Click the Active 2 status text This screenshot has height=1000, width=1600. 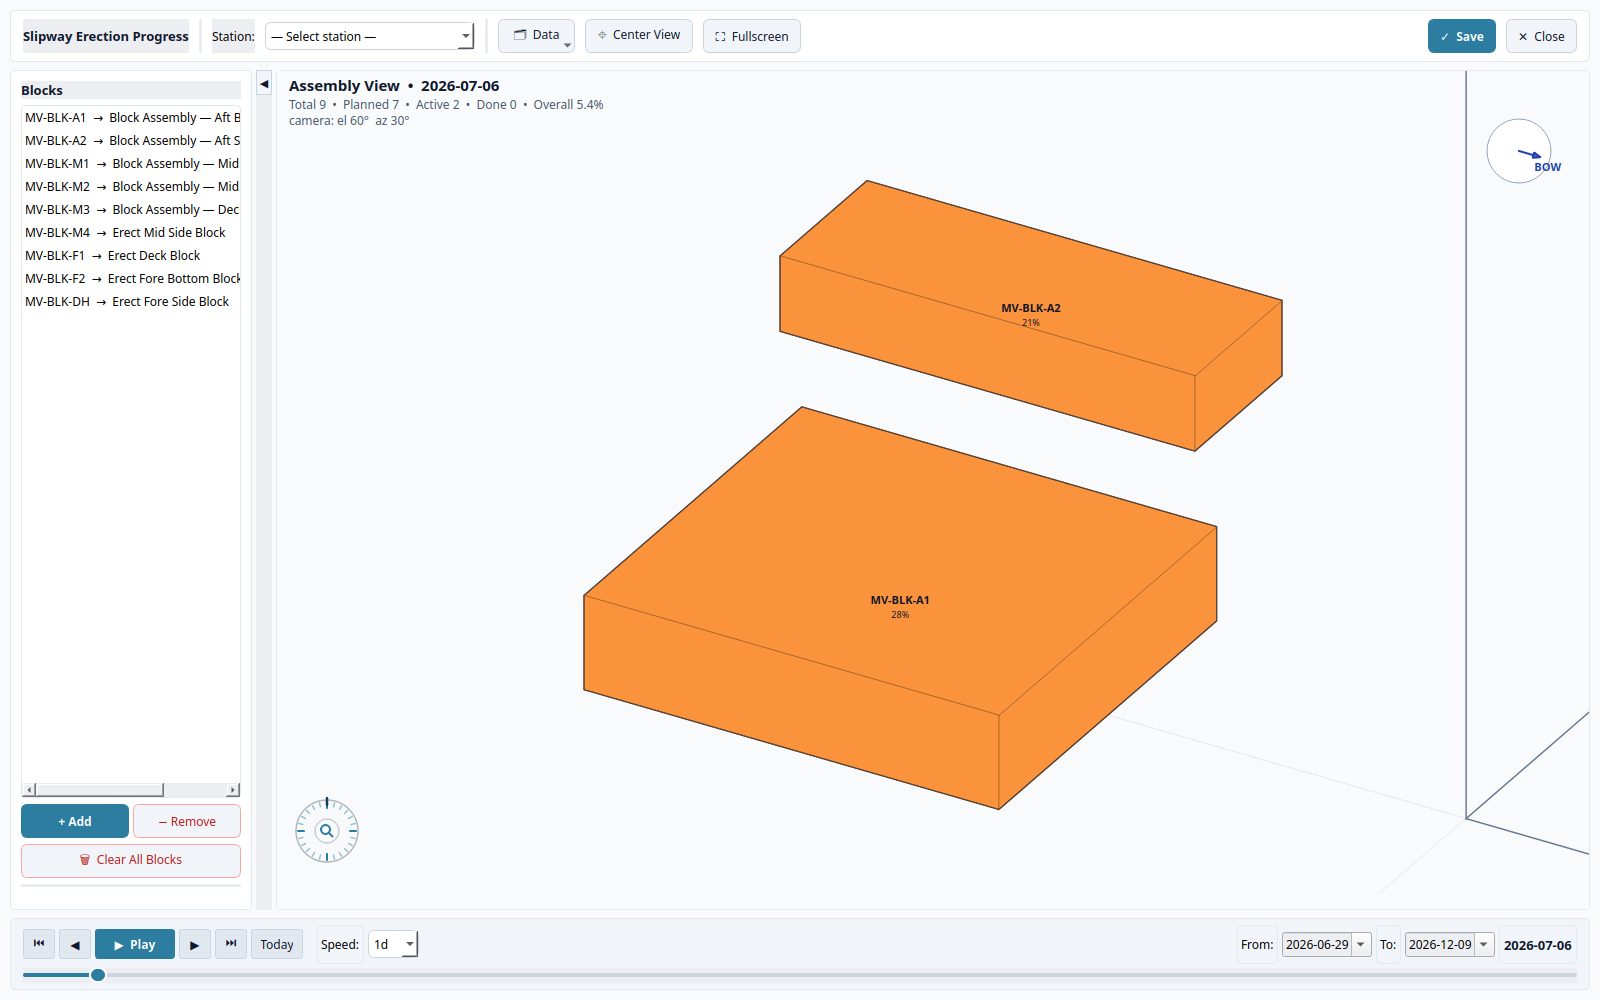coord(438,105)
